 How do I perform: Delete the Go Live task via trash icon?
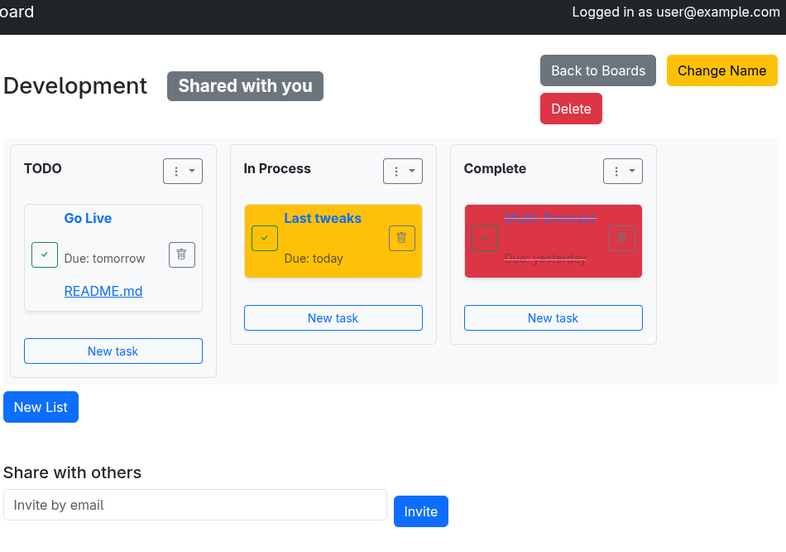coord(181,255)
